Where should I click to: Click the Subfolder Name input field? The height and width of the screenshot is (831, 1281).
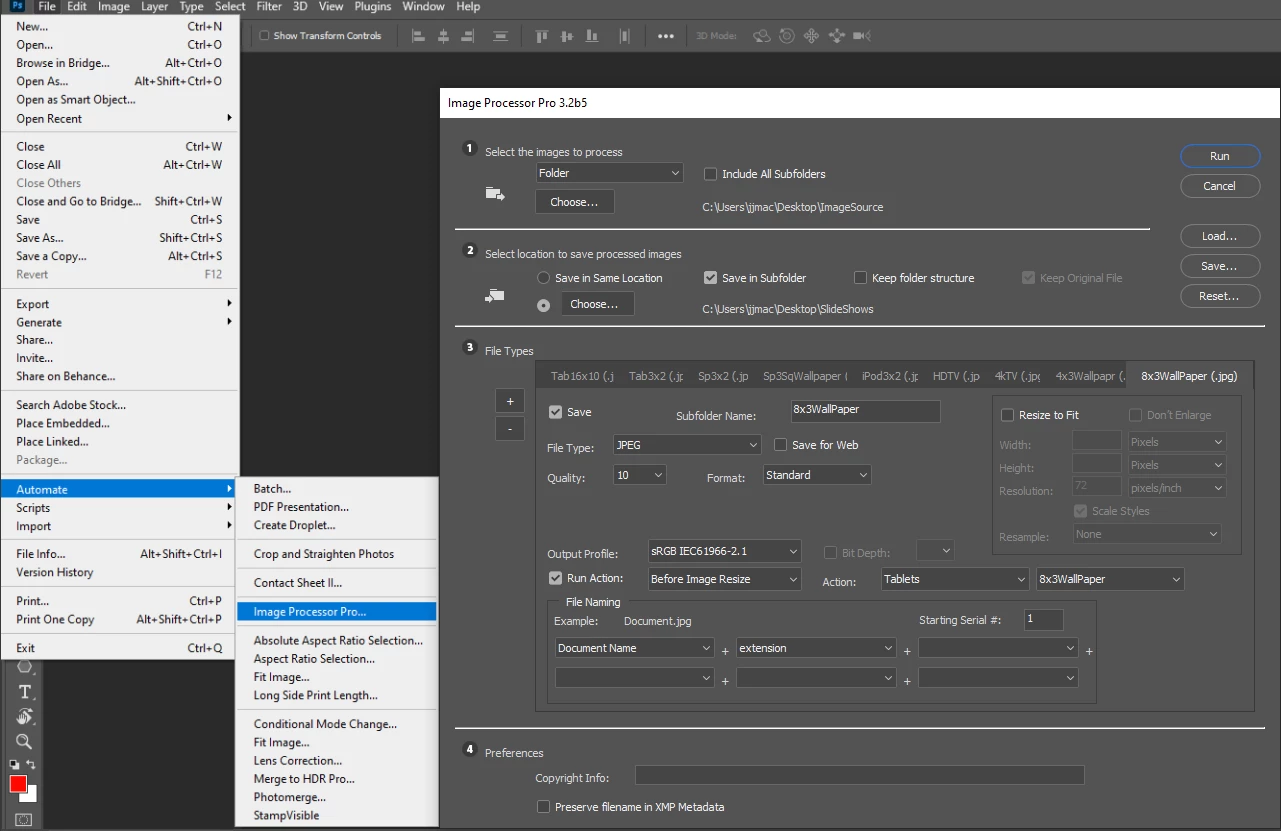coord(865,410)
